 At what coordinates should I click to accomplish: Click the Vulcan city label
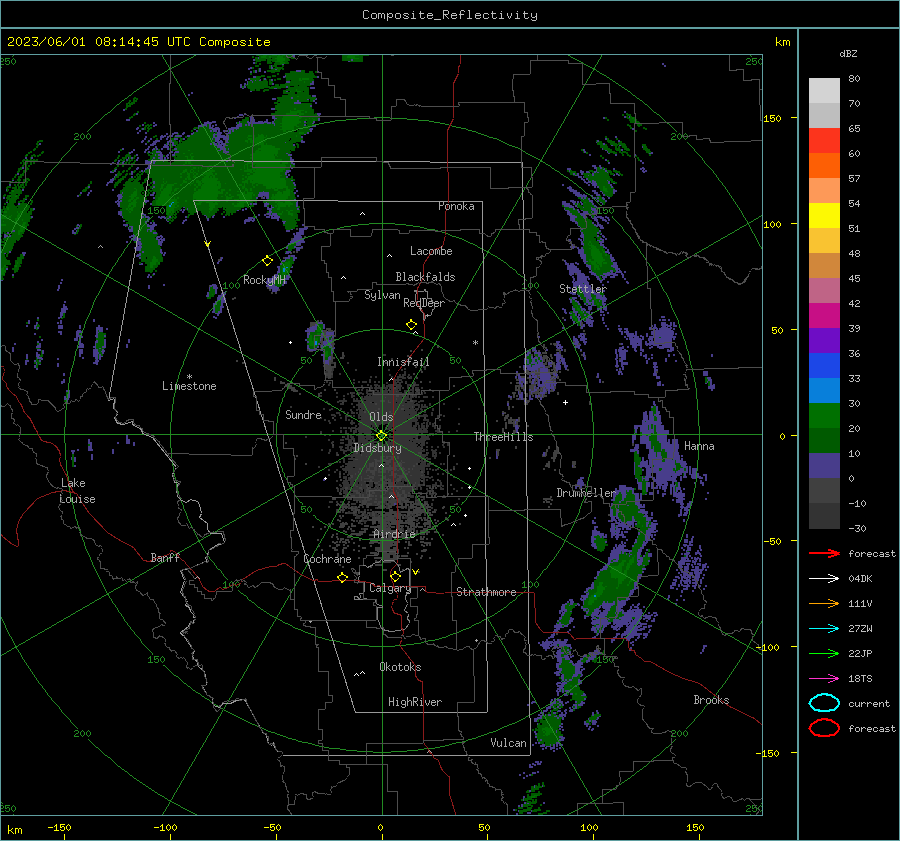tap(508, 743)
